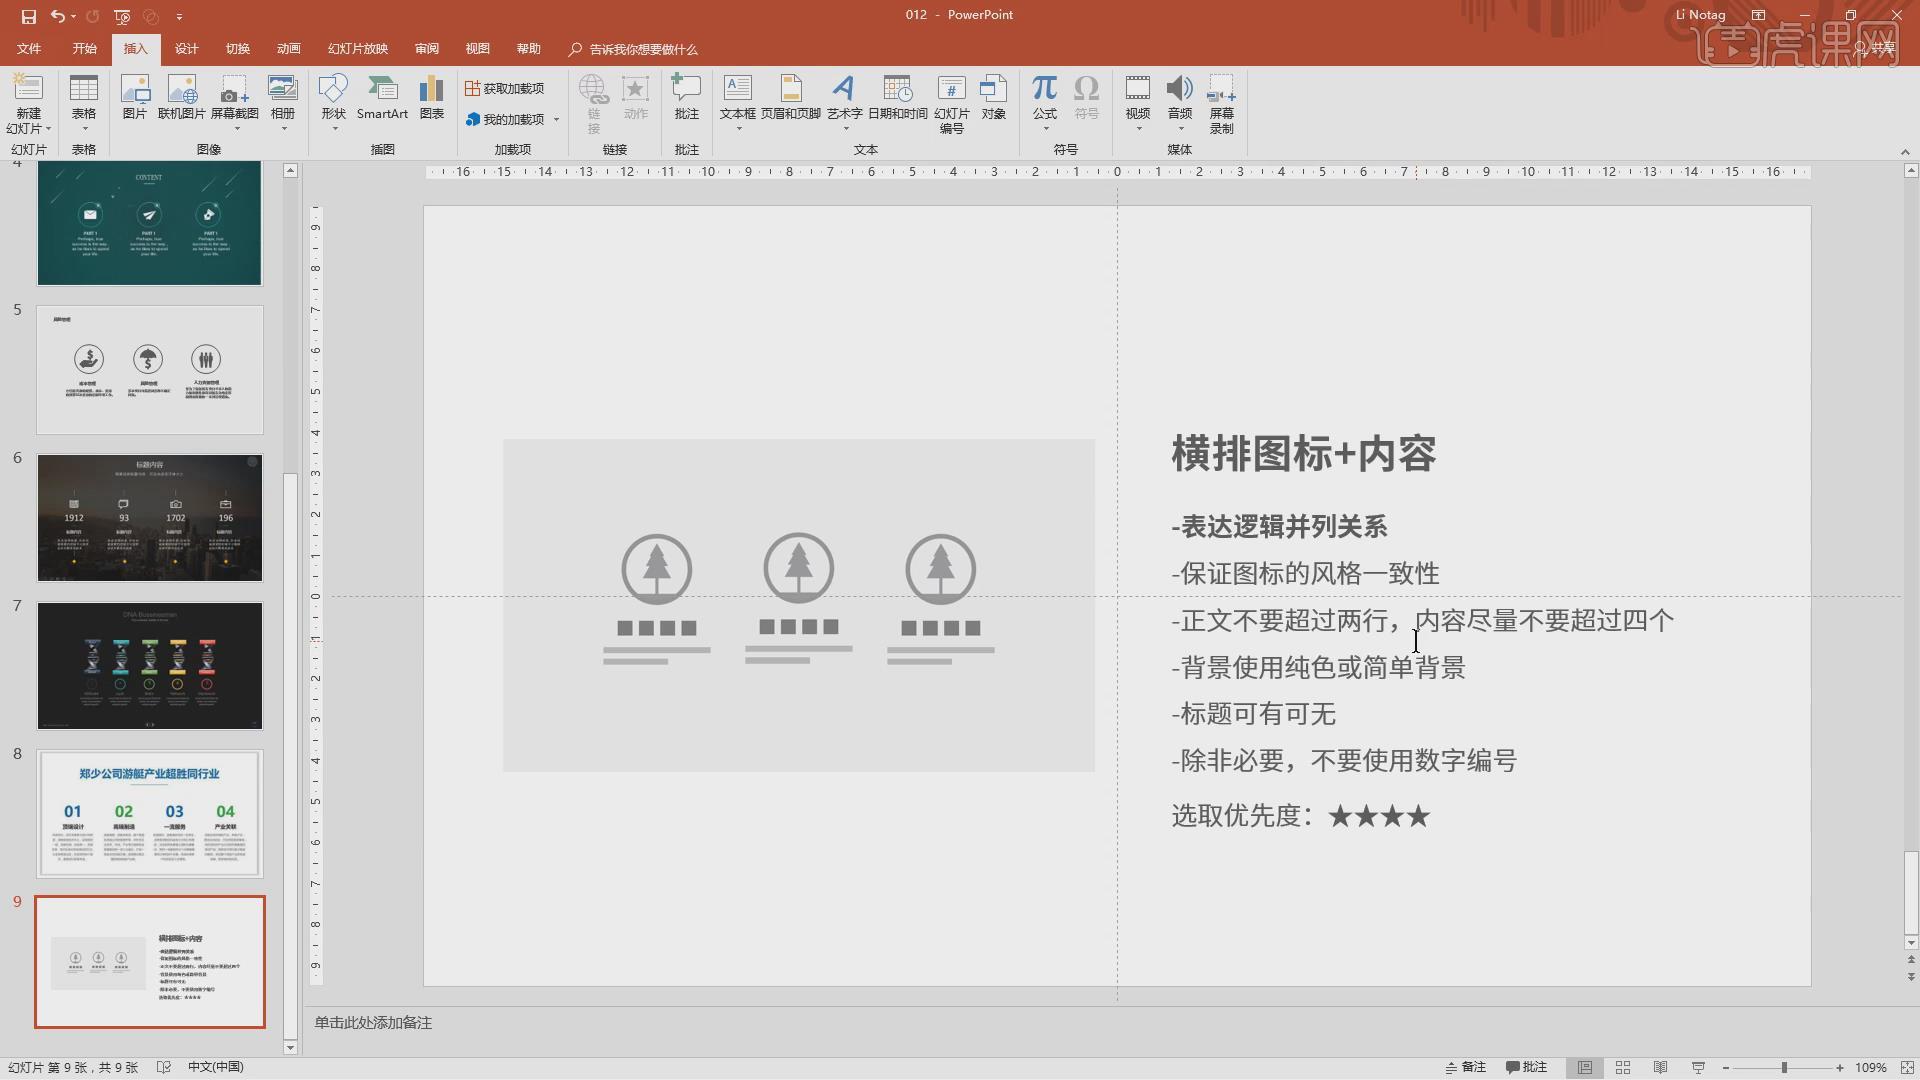Select slide 8 thumbnail
The width and height of the screenshot is (1920, 1080).
pos(150,814)
